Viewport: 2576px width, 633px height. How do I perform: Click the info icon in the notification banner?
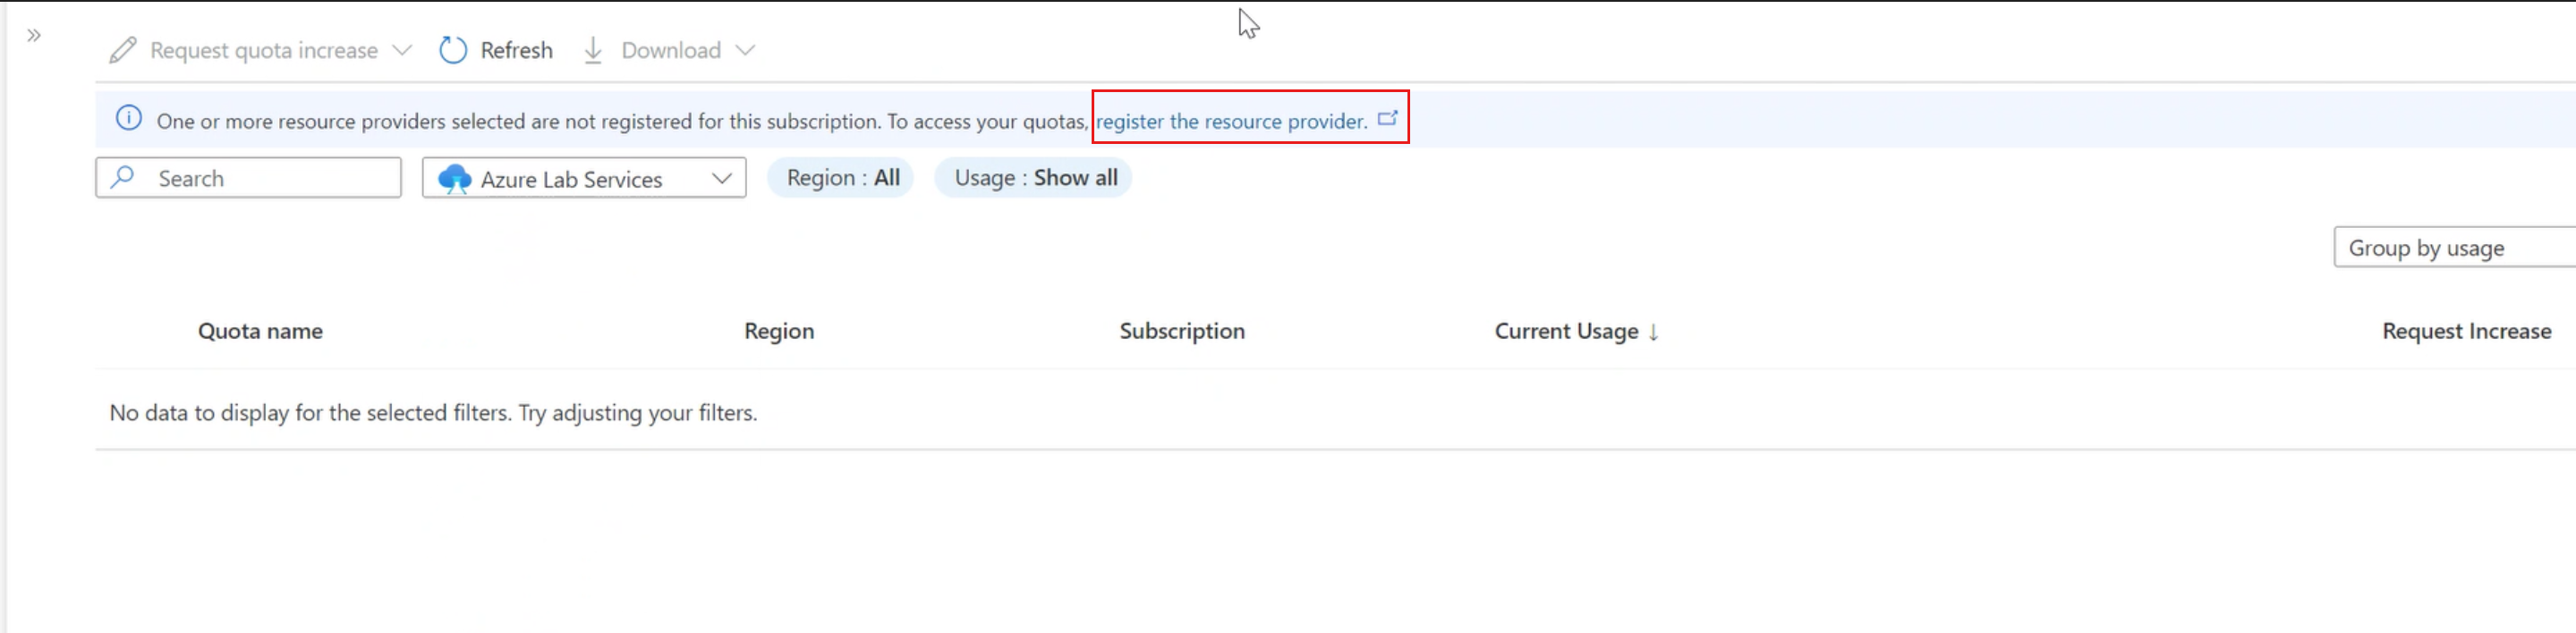pyautogui.click(x=129, y=118)
